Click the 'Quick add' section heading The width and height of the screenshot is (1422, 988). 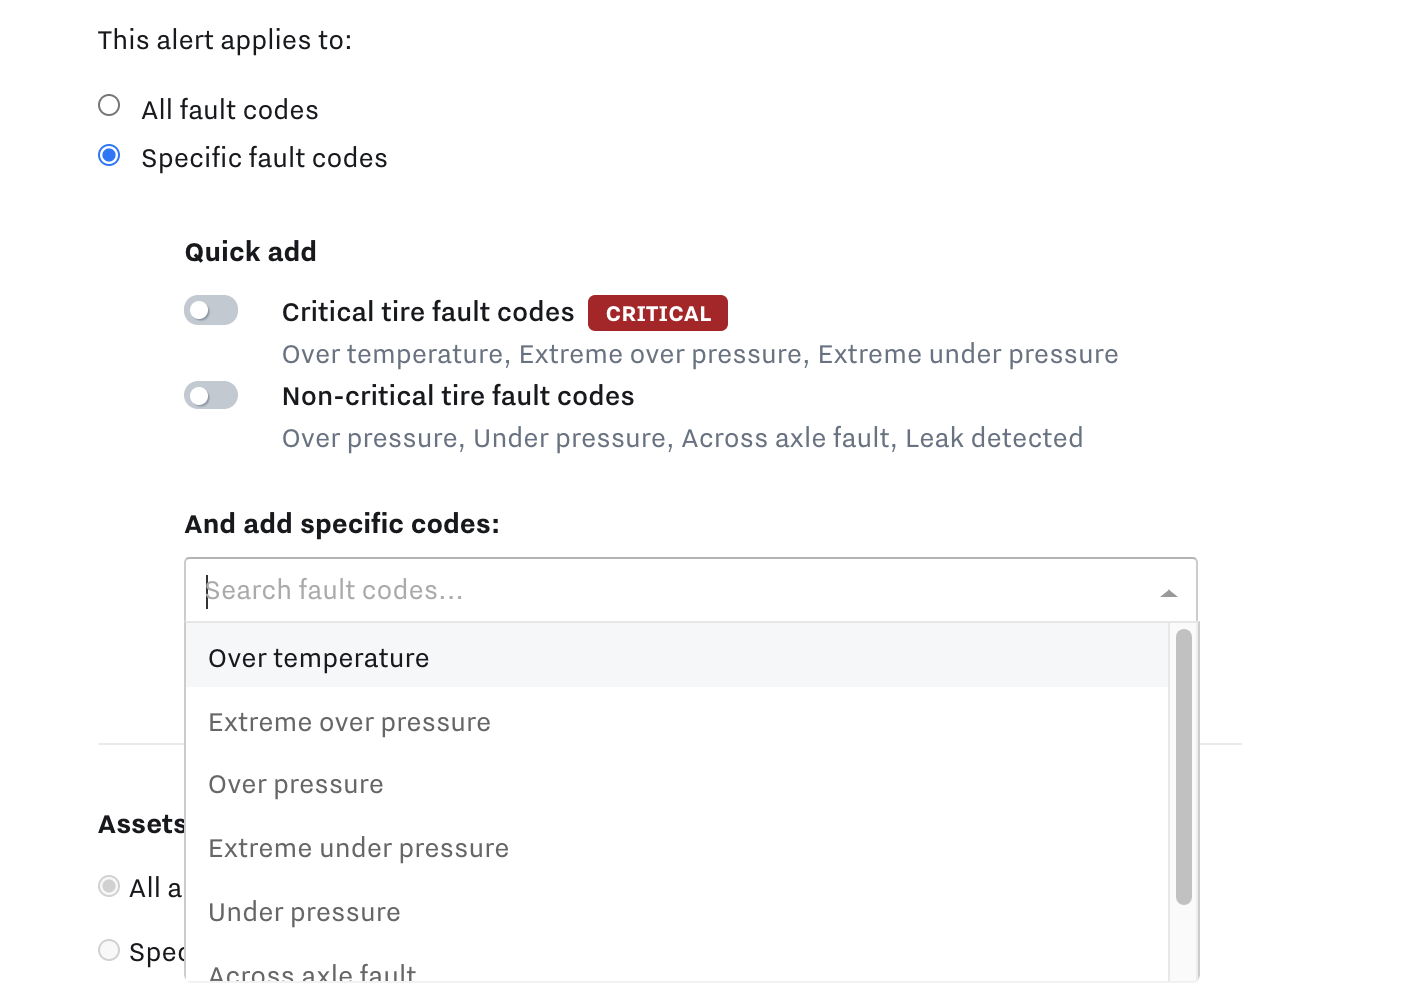coord(250,251)
